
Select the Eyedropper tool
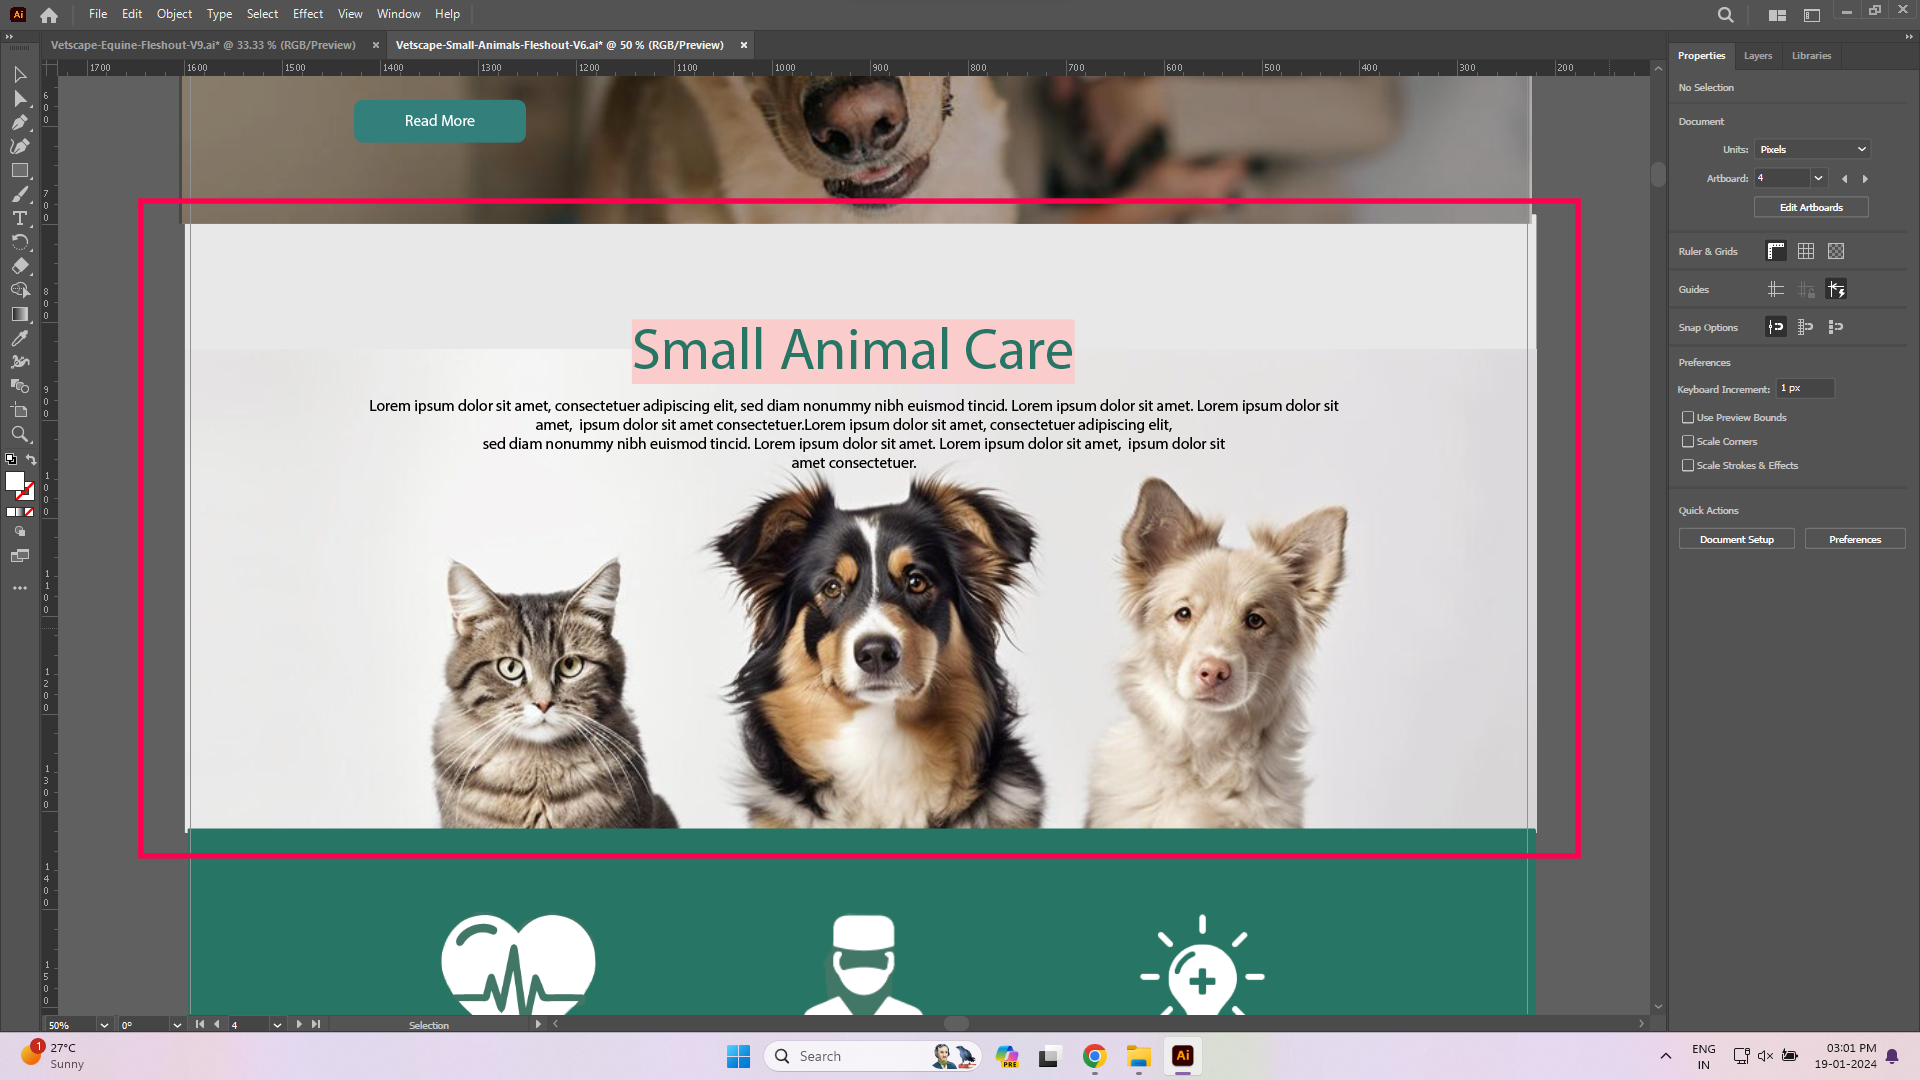(19, 339)
